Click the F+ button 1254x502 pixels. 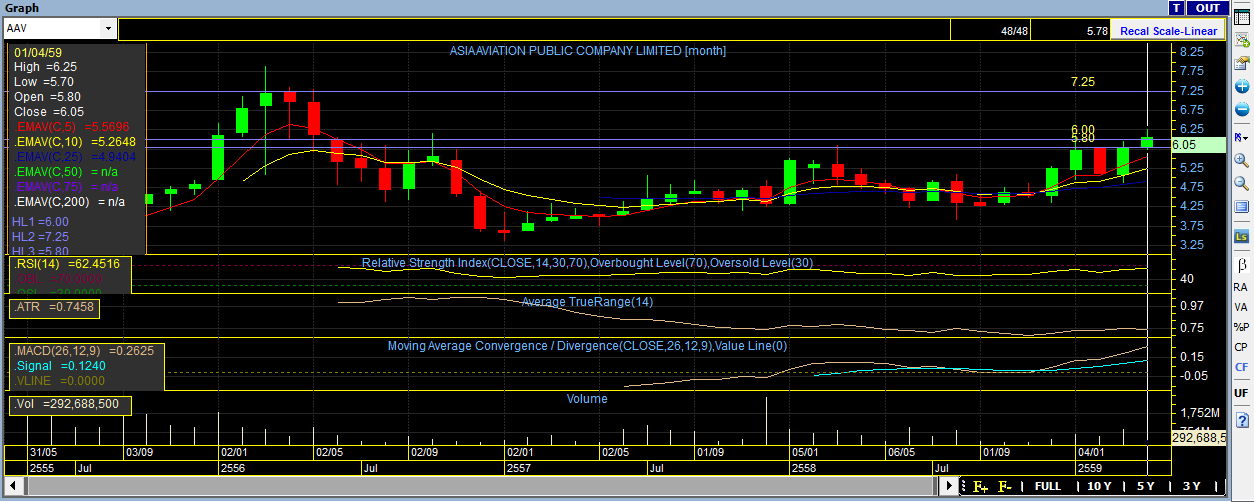click(980, 486)
